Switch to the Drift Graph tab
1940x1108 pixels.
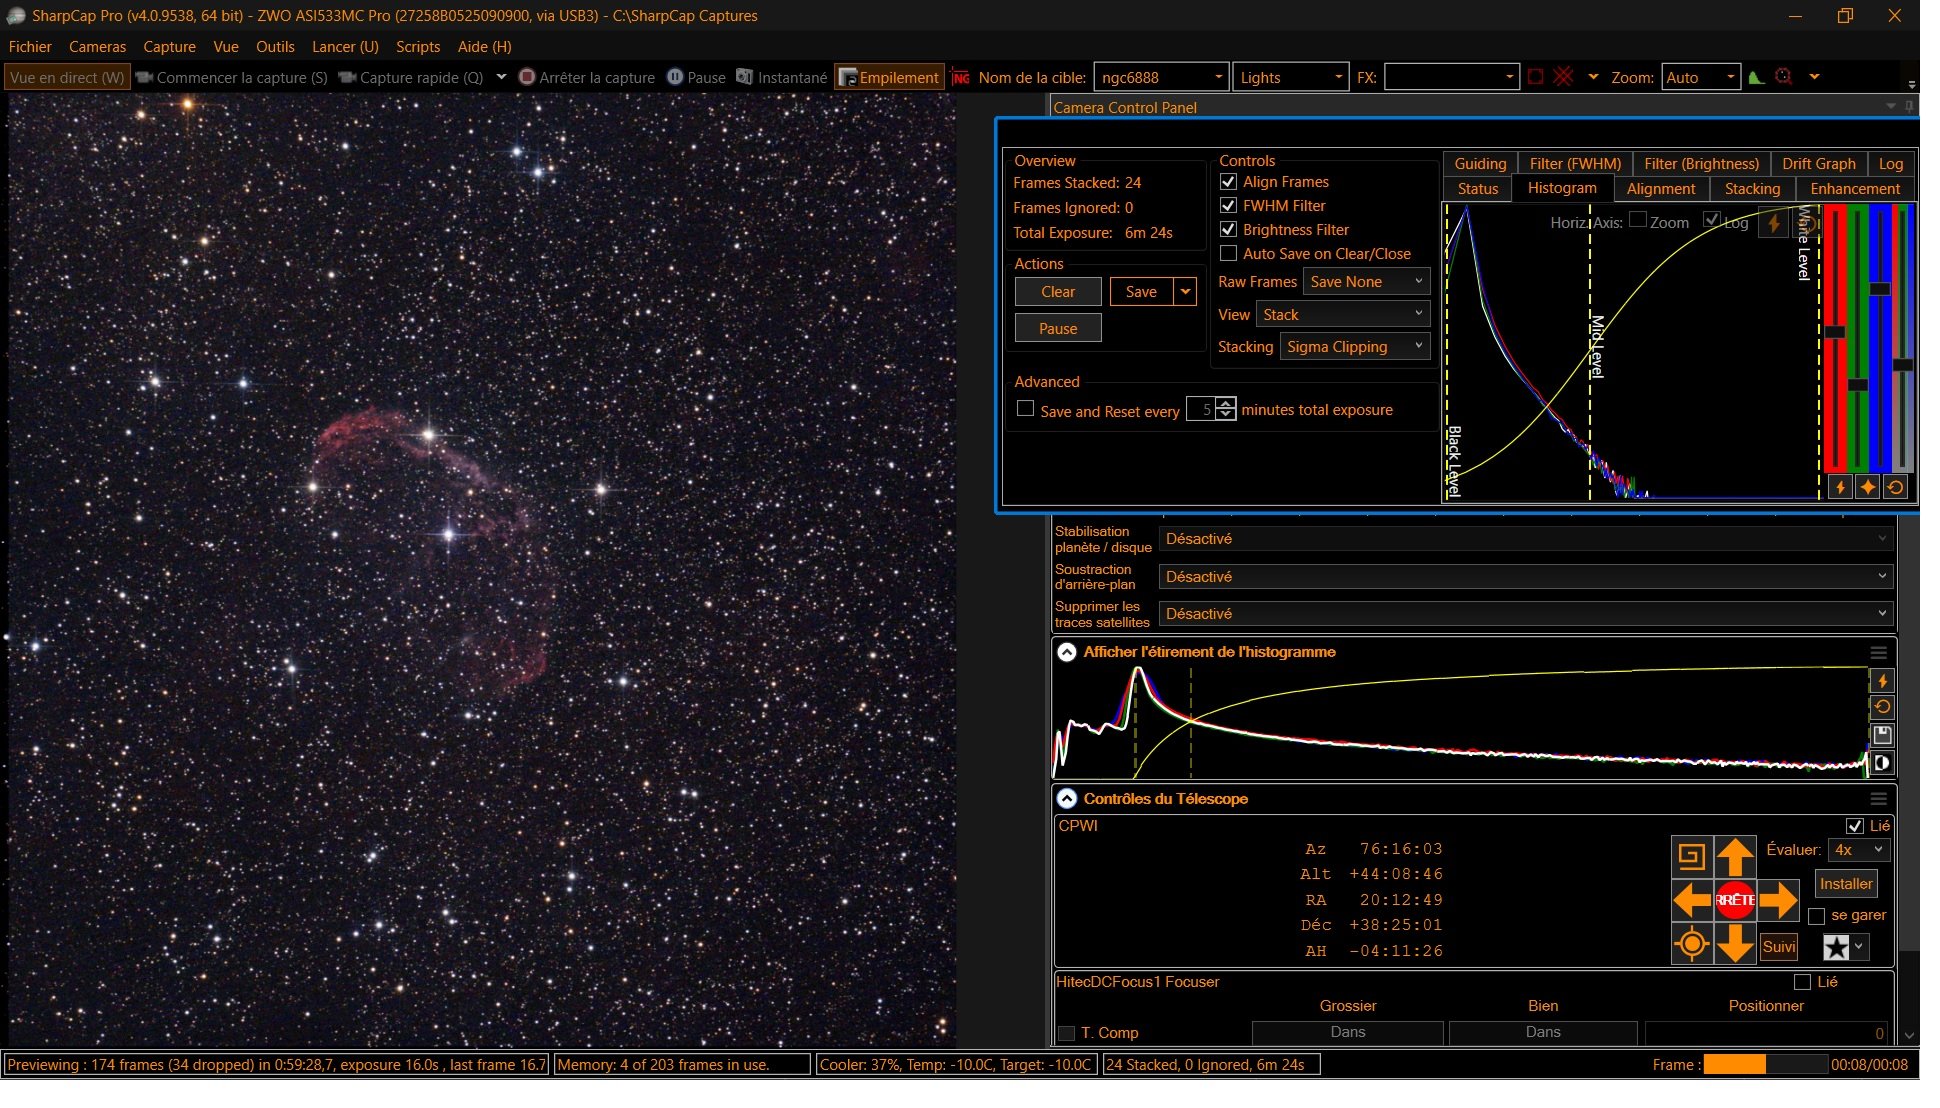coord(1818,164)
